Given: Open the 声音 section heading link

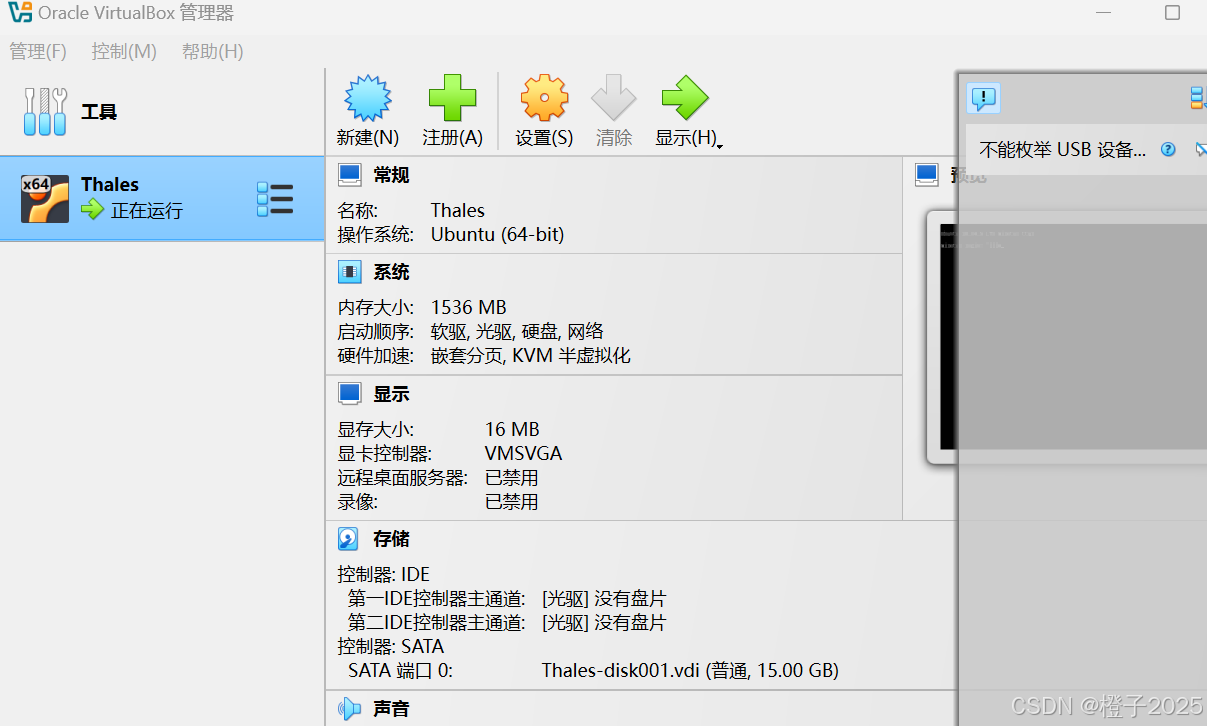Looking at the screenshot, I should pos(391,708).
